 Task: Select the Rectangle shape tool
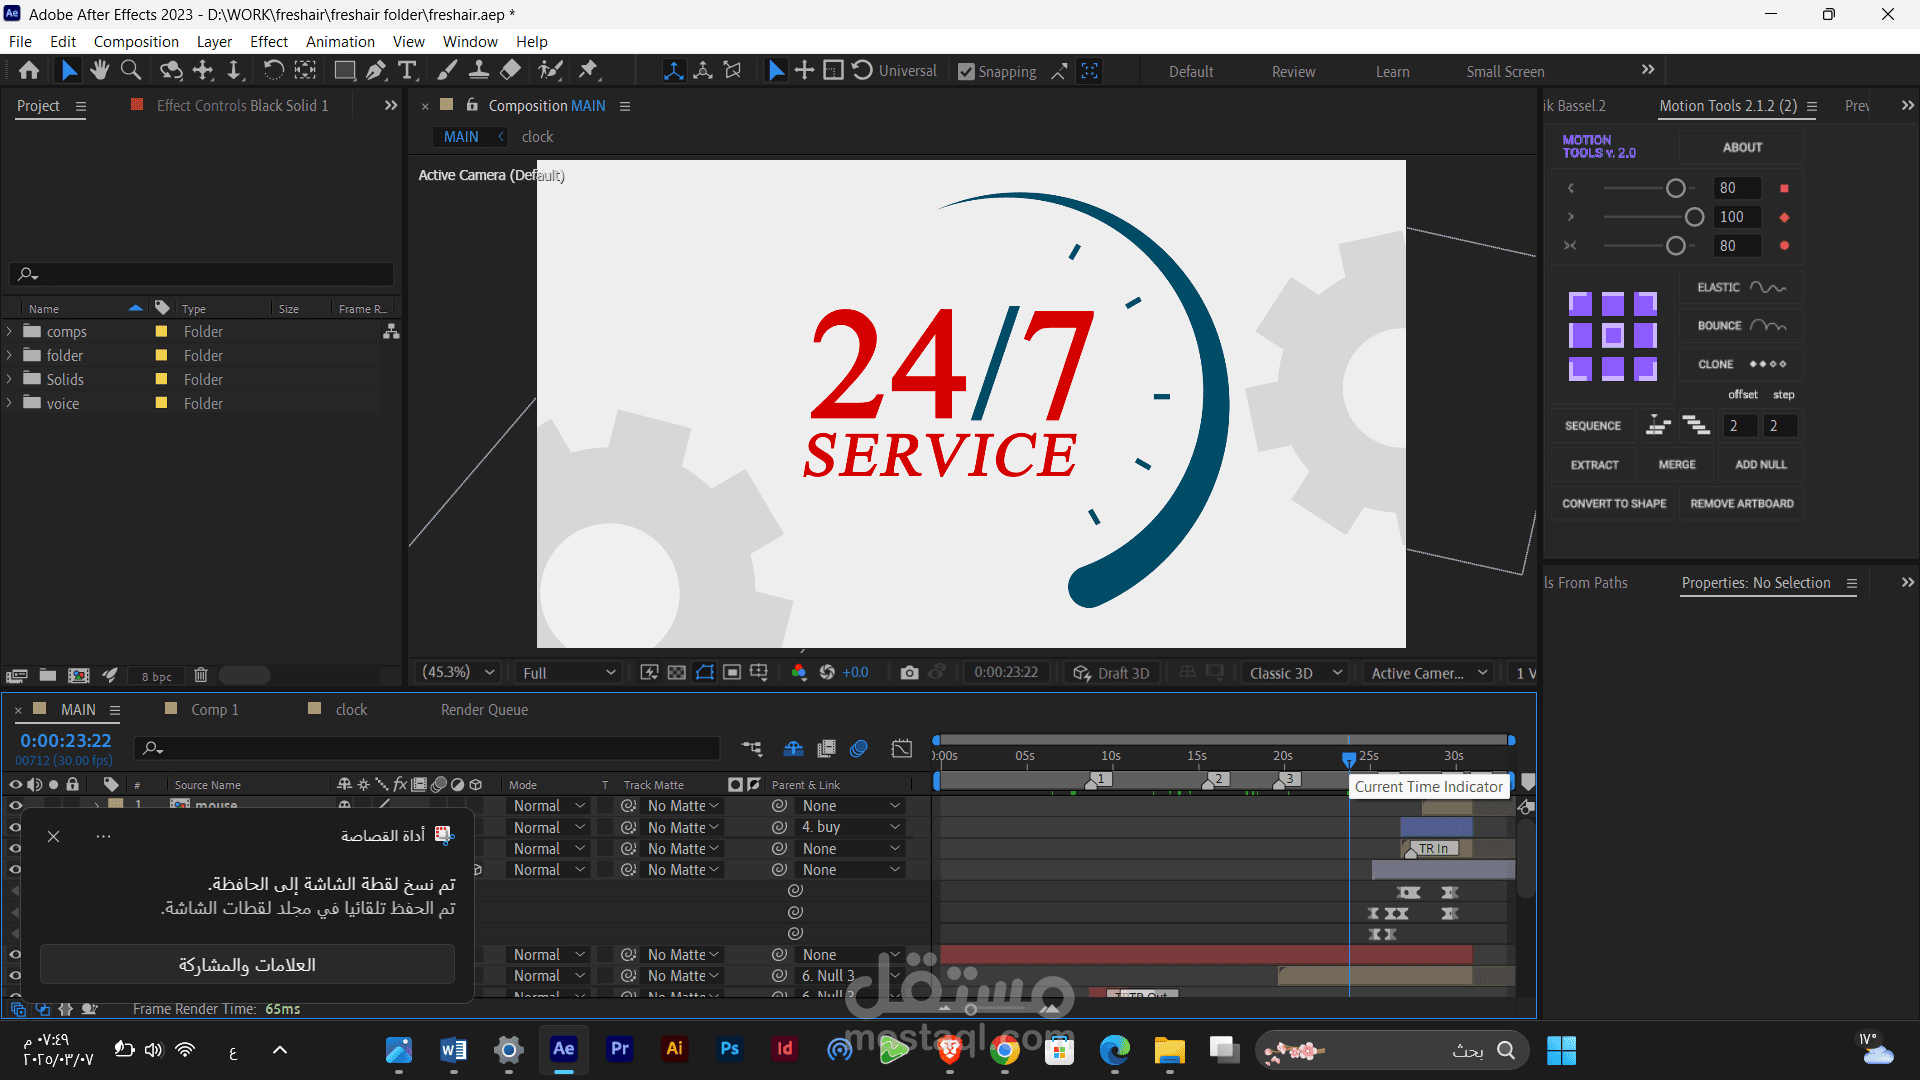344,70
